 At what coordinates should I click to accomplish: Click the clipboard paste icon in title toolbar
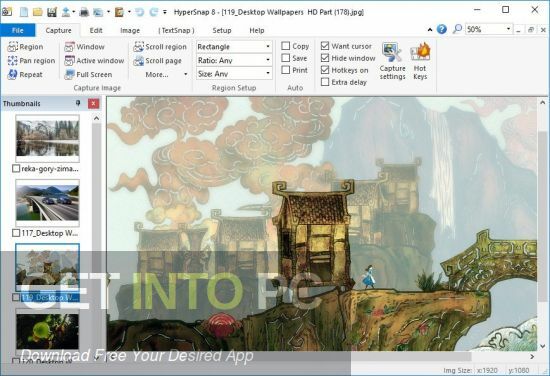click(119, 12)
